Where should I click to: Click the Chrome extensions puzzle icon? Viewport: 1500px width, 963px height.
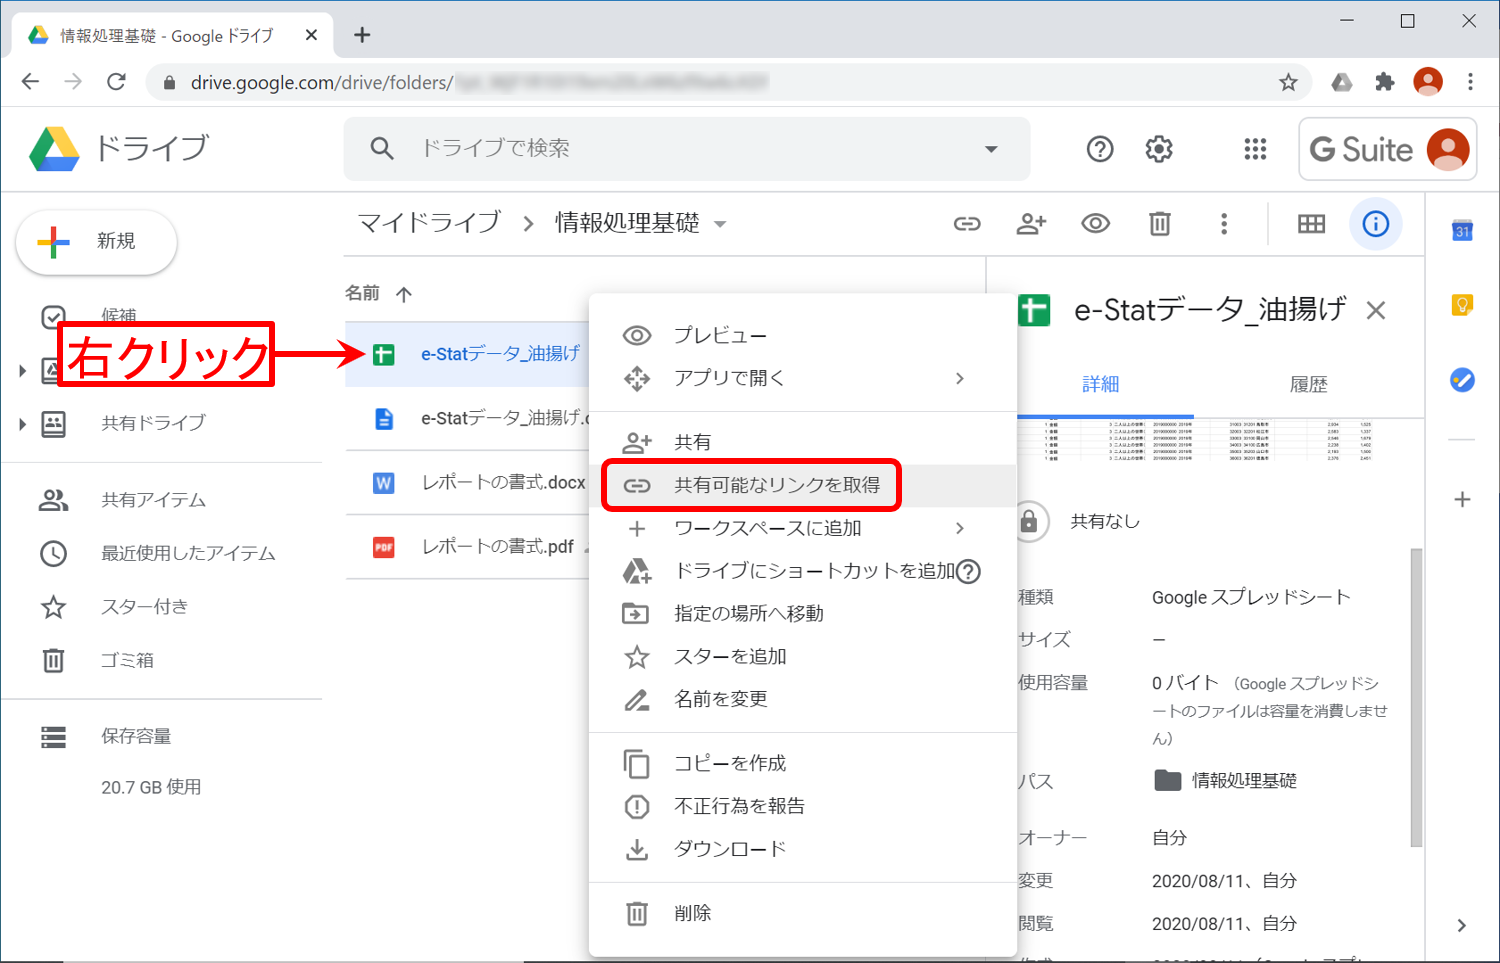click(1384, 82)
